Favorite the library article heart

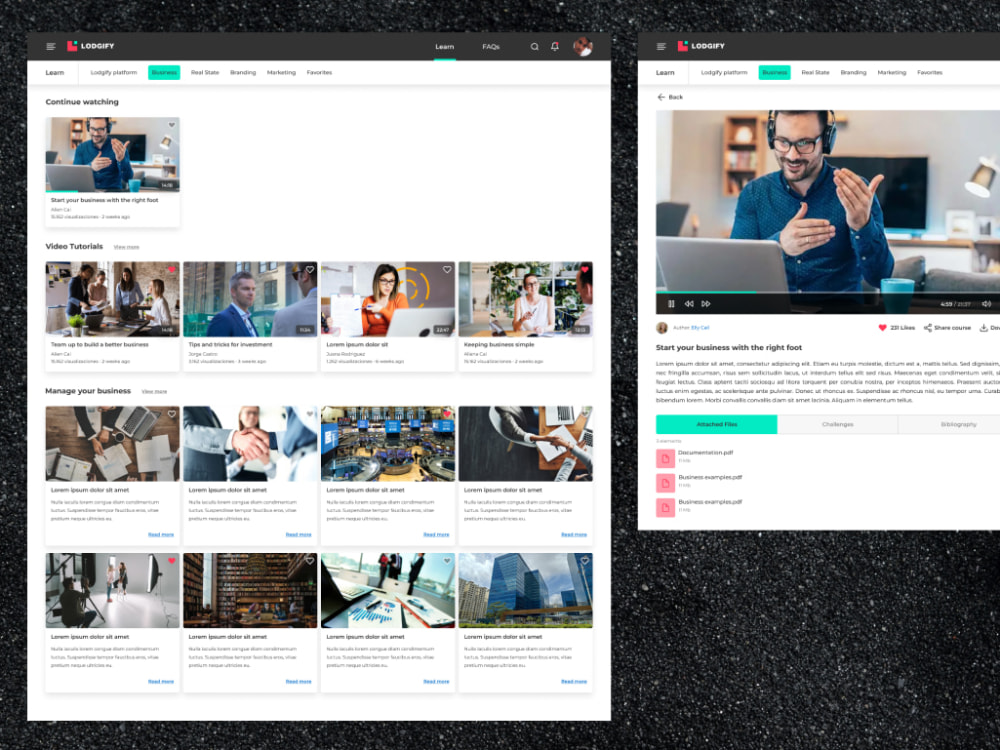[309, 561]
